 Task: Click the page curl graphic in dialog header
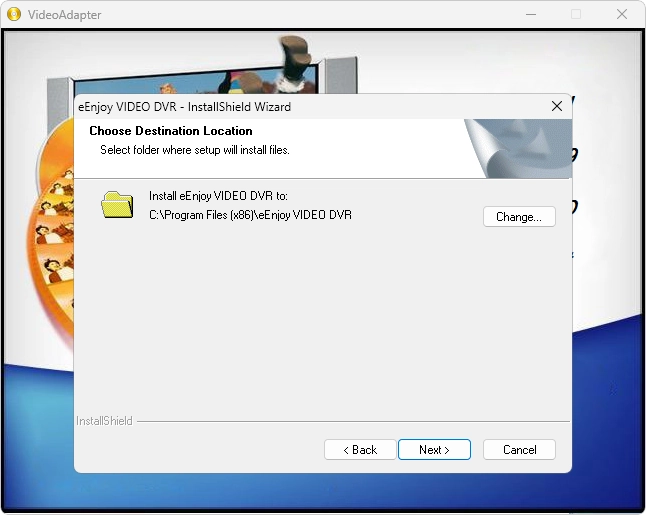click(x=520, y=147)
